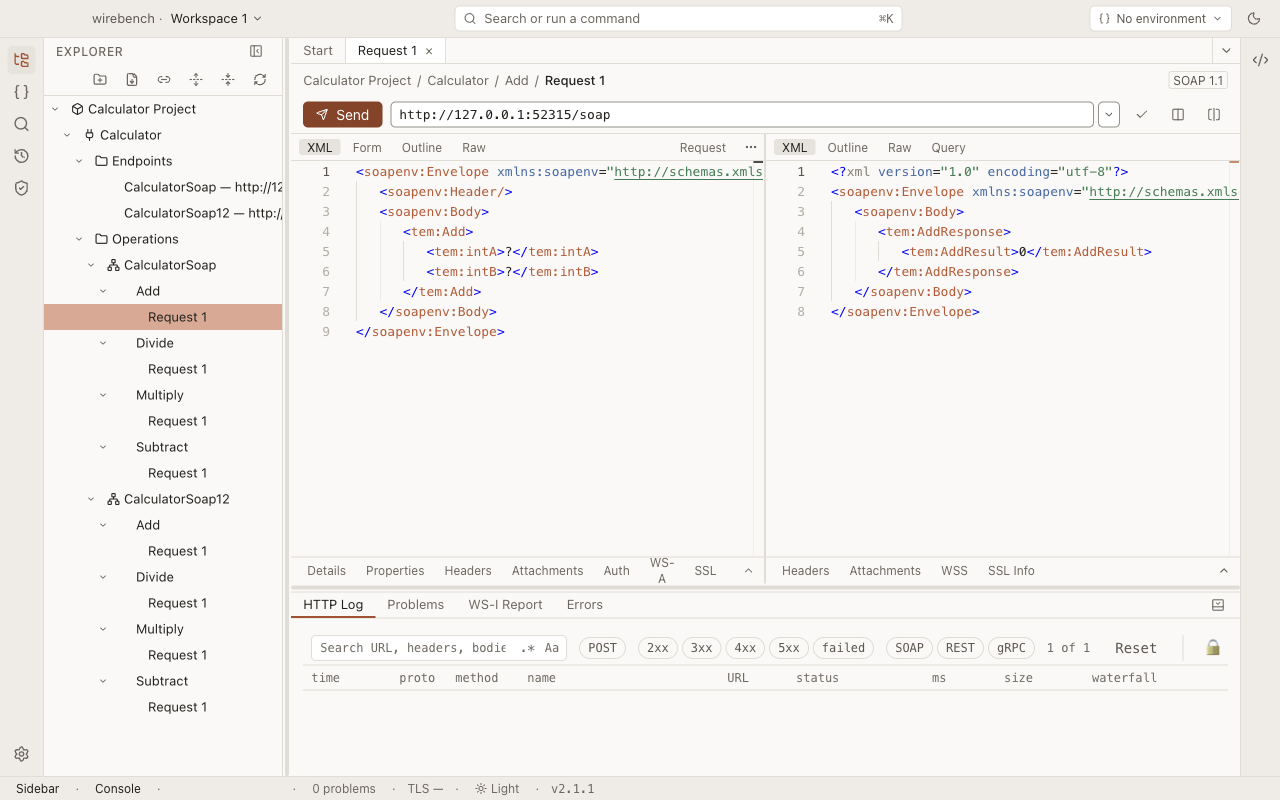Reset the HTTP log filters
This screenshot has width=1280, height=800.
(x=1136, y=648)
